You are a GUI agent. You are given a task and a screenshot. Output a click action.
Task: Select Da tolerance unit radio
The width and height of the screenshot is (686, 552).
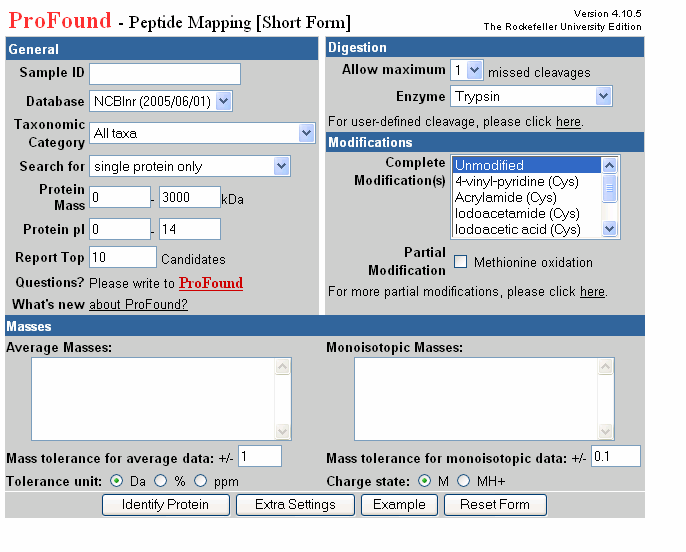pyautogui.click(x=116, y=481)
